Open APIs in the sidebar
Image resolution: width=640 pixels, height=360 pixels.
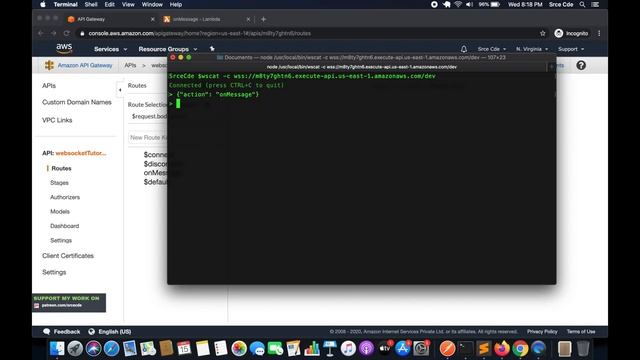(49, 86)
